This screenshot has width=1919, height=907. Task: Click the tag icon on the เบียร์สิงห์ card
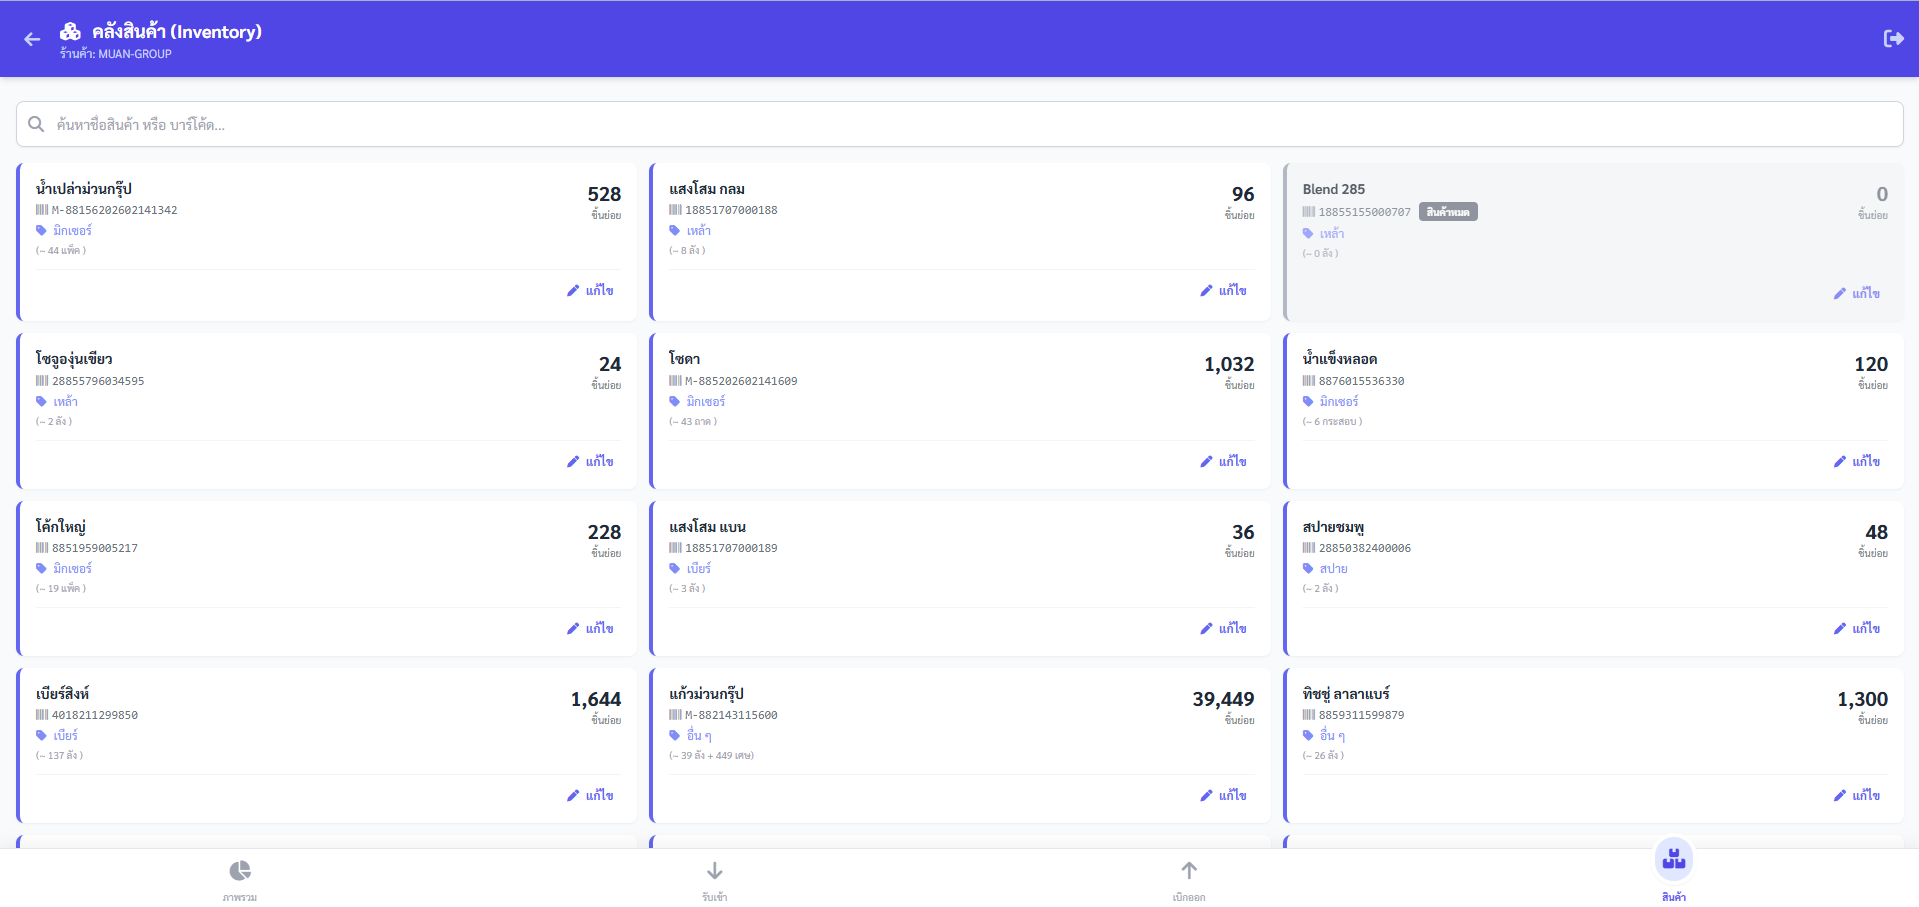(42, 736)
